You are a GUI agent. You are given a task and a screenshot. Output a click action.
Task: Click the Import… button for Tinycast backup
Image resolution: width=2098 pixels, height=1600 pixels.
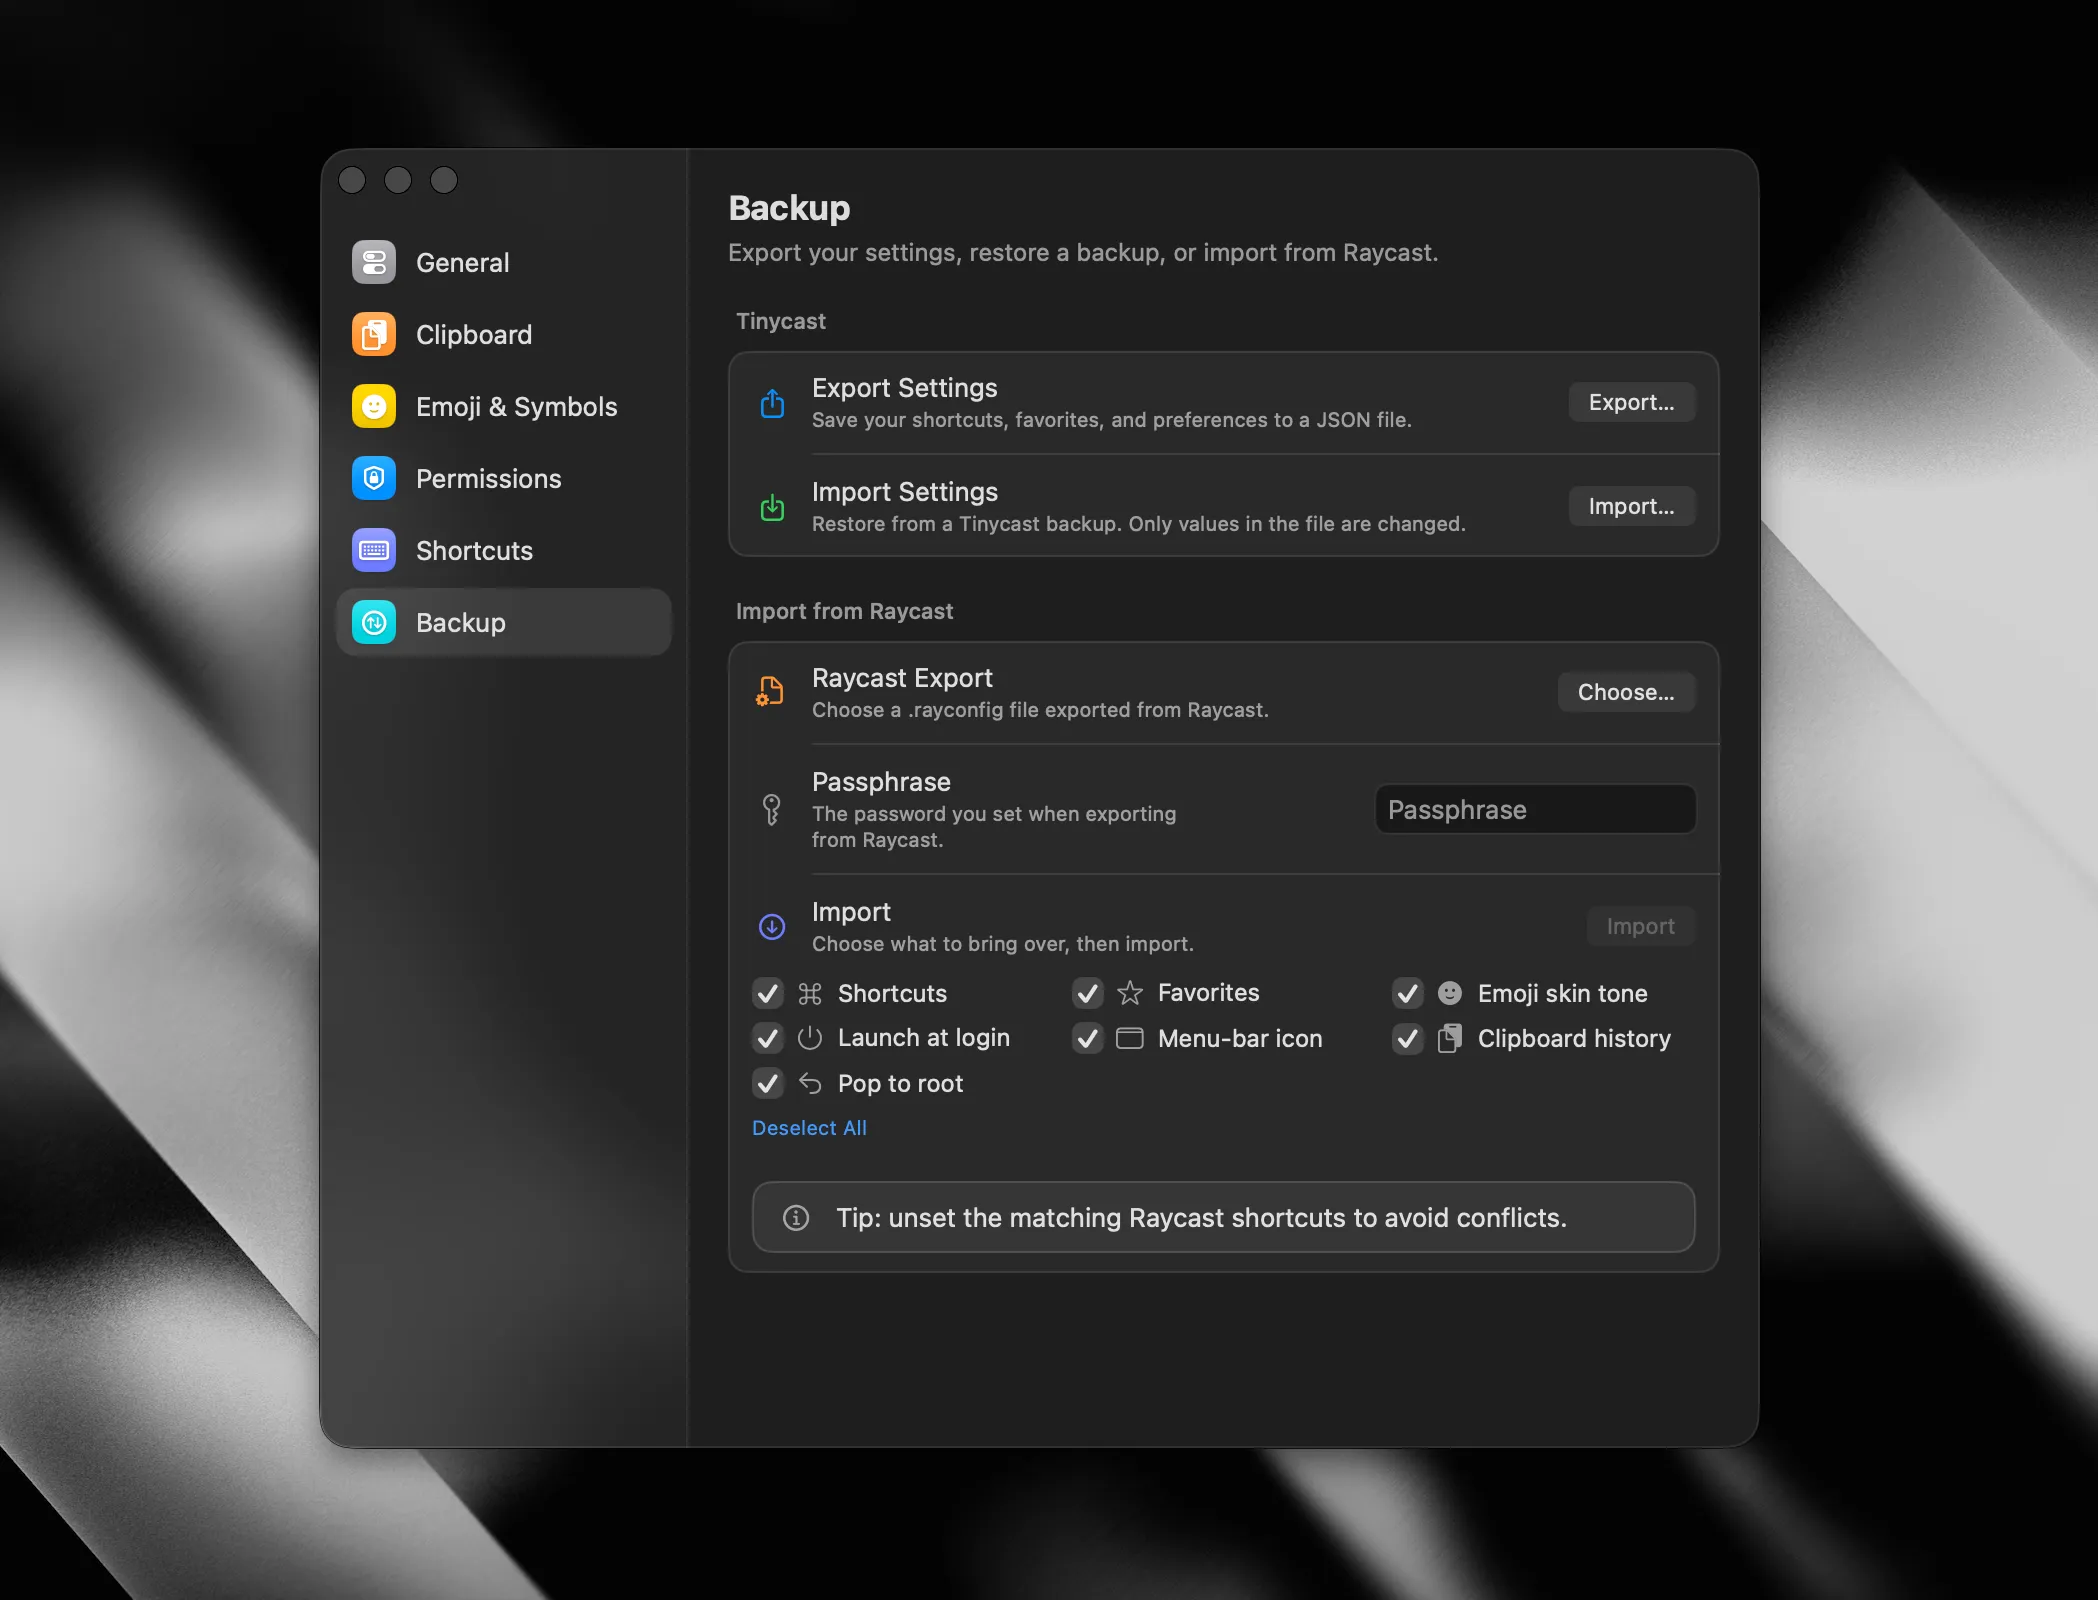(1632, 506)
